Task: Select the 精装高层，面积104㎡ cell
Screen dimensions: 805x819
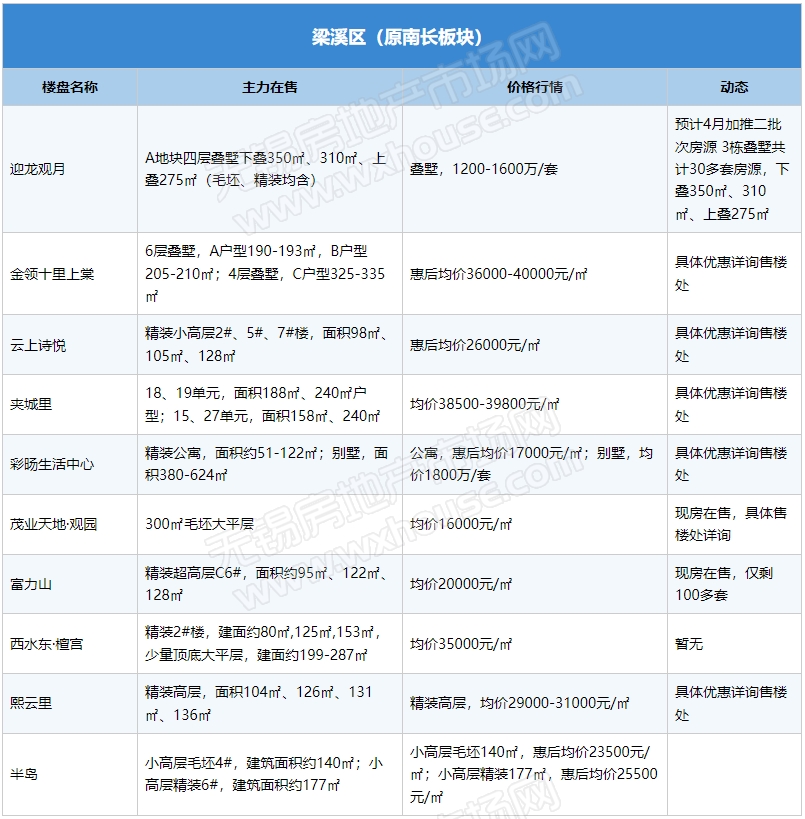Action: 270,703
